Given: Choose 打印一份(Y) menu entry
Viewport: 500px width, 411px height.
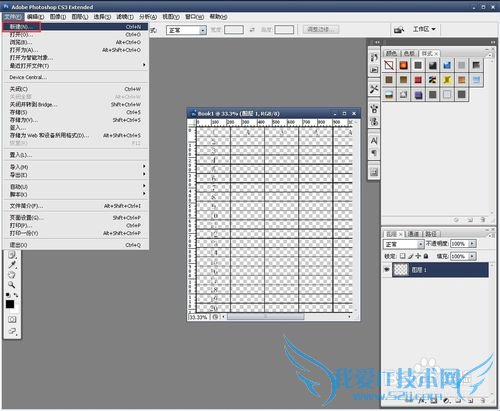Looking at the screenshot, I should (x=75, y=233).
